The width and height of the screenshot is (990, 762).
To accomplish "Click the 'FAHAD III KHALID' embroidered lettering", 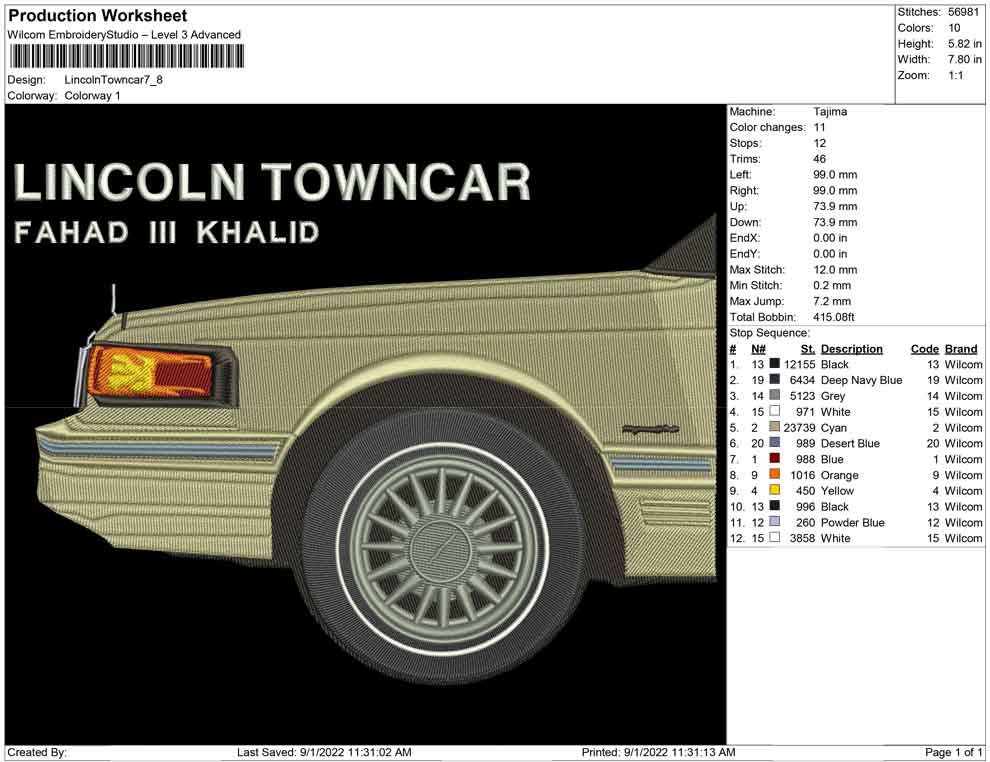I will click(167, 232).
